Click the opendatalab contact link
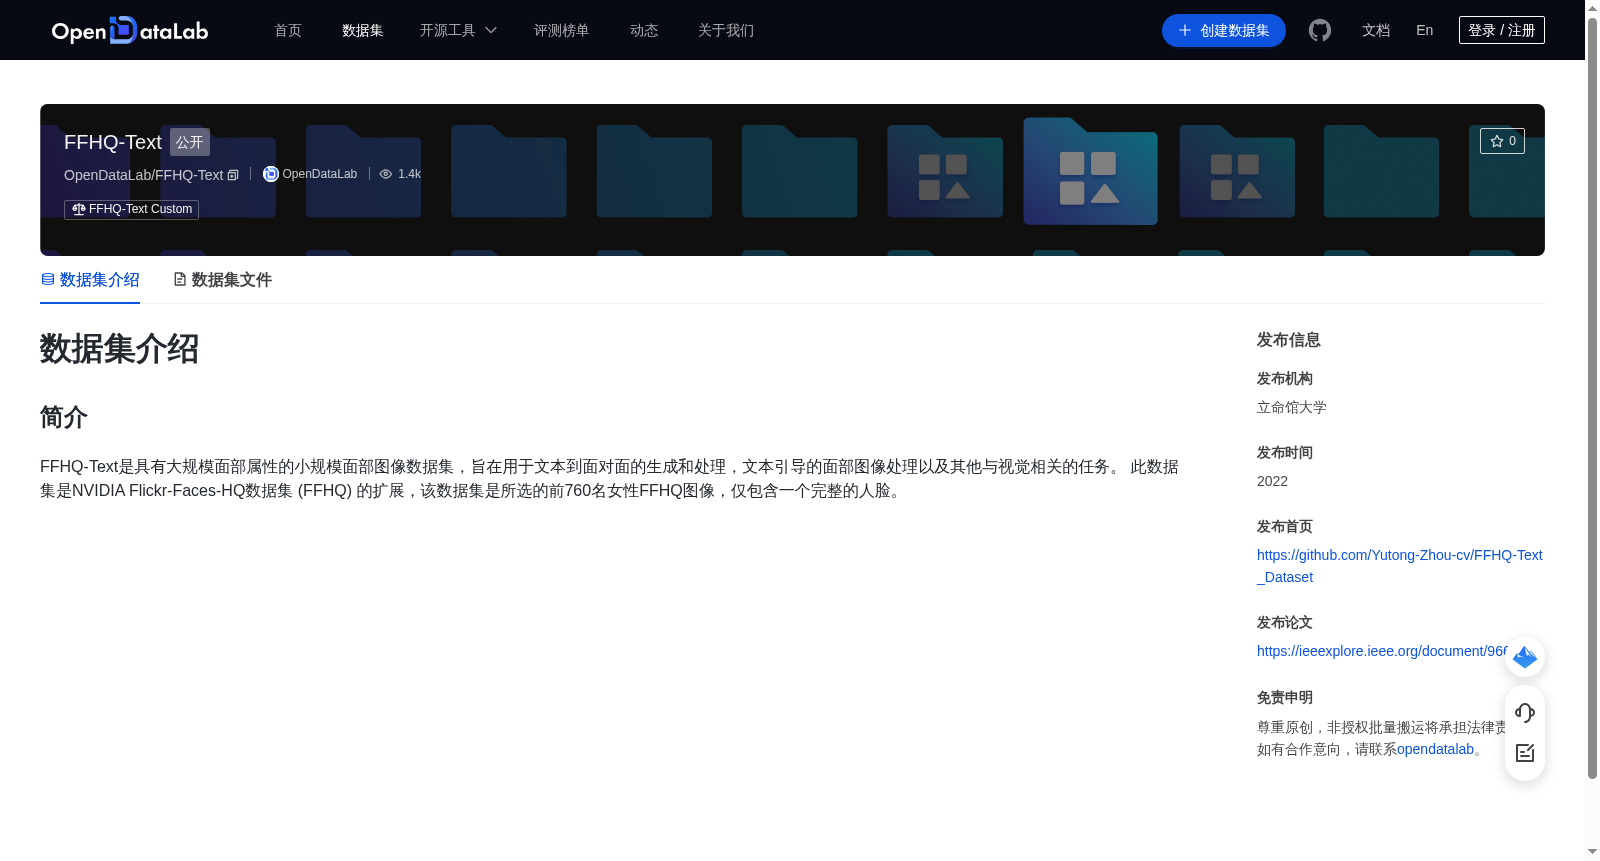Image resolution: width=1600 pixels, height=861 pixels. click(1435, 749)
